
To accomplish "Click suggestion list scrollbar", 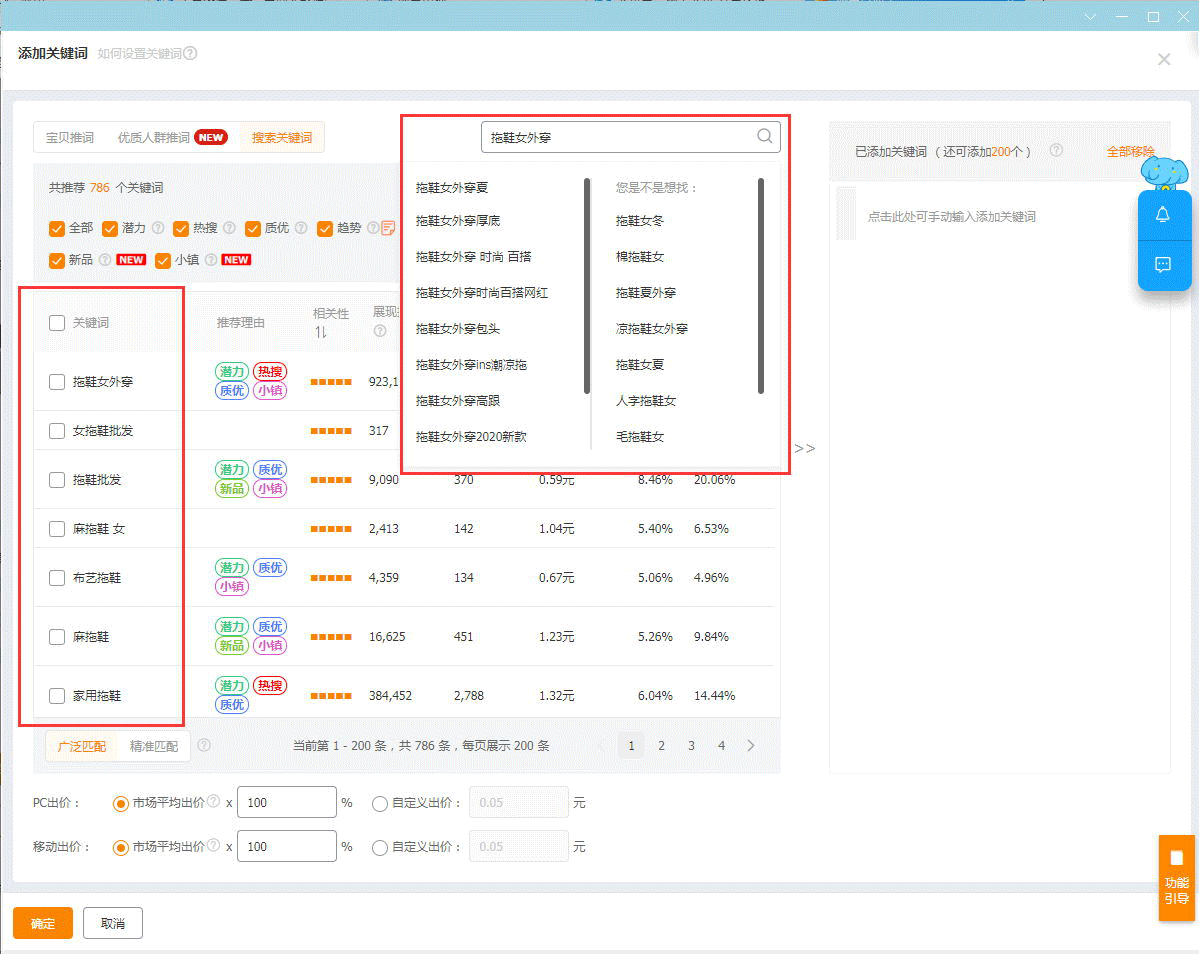I will tap(587, 285).
